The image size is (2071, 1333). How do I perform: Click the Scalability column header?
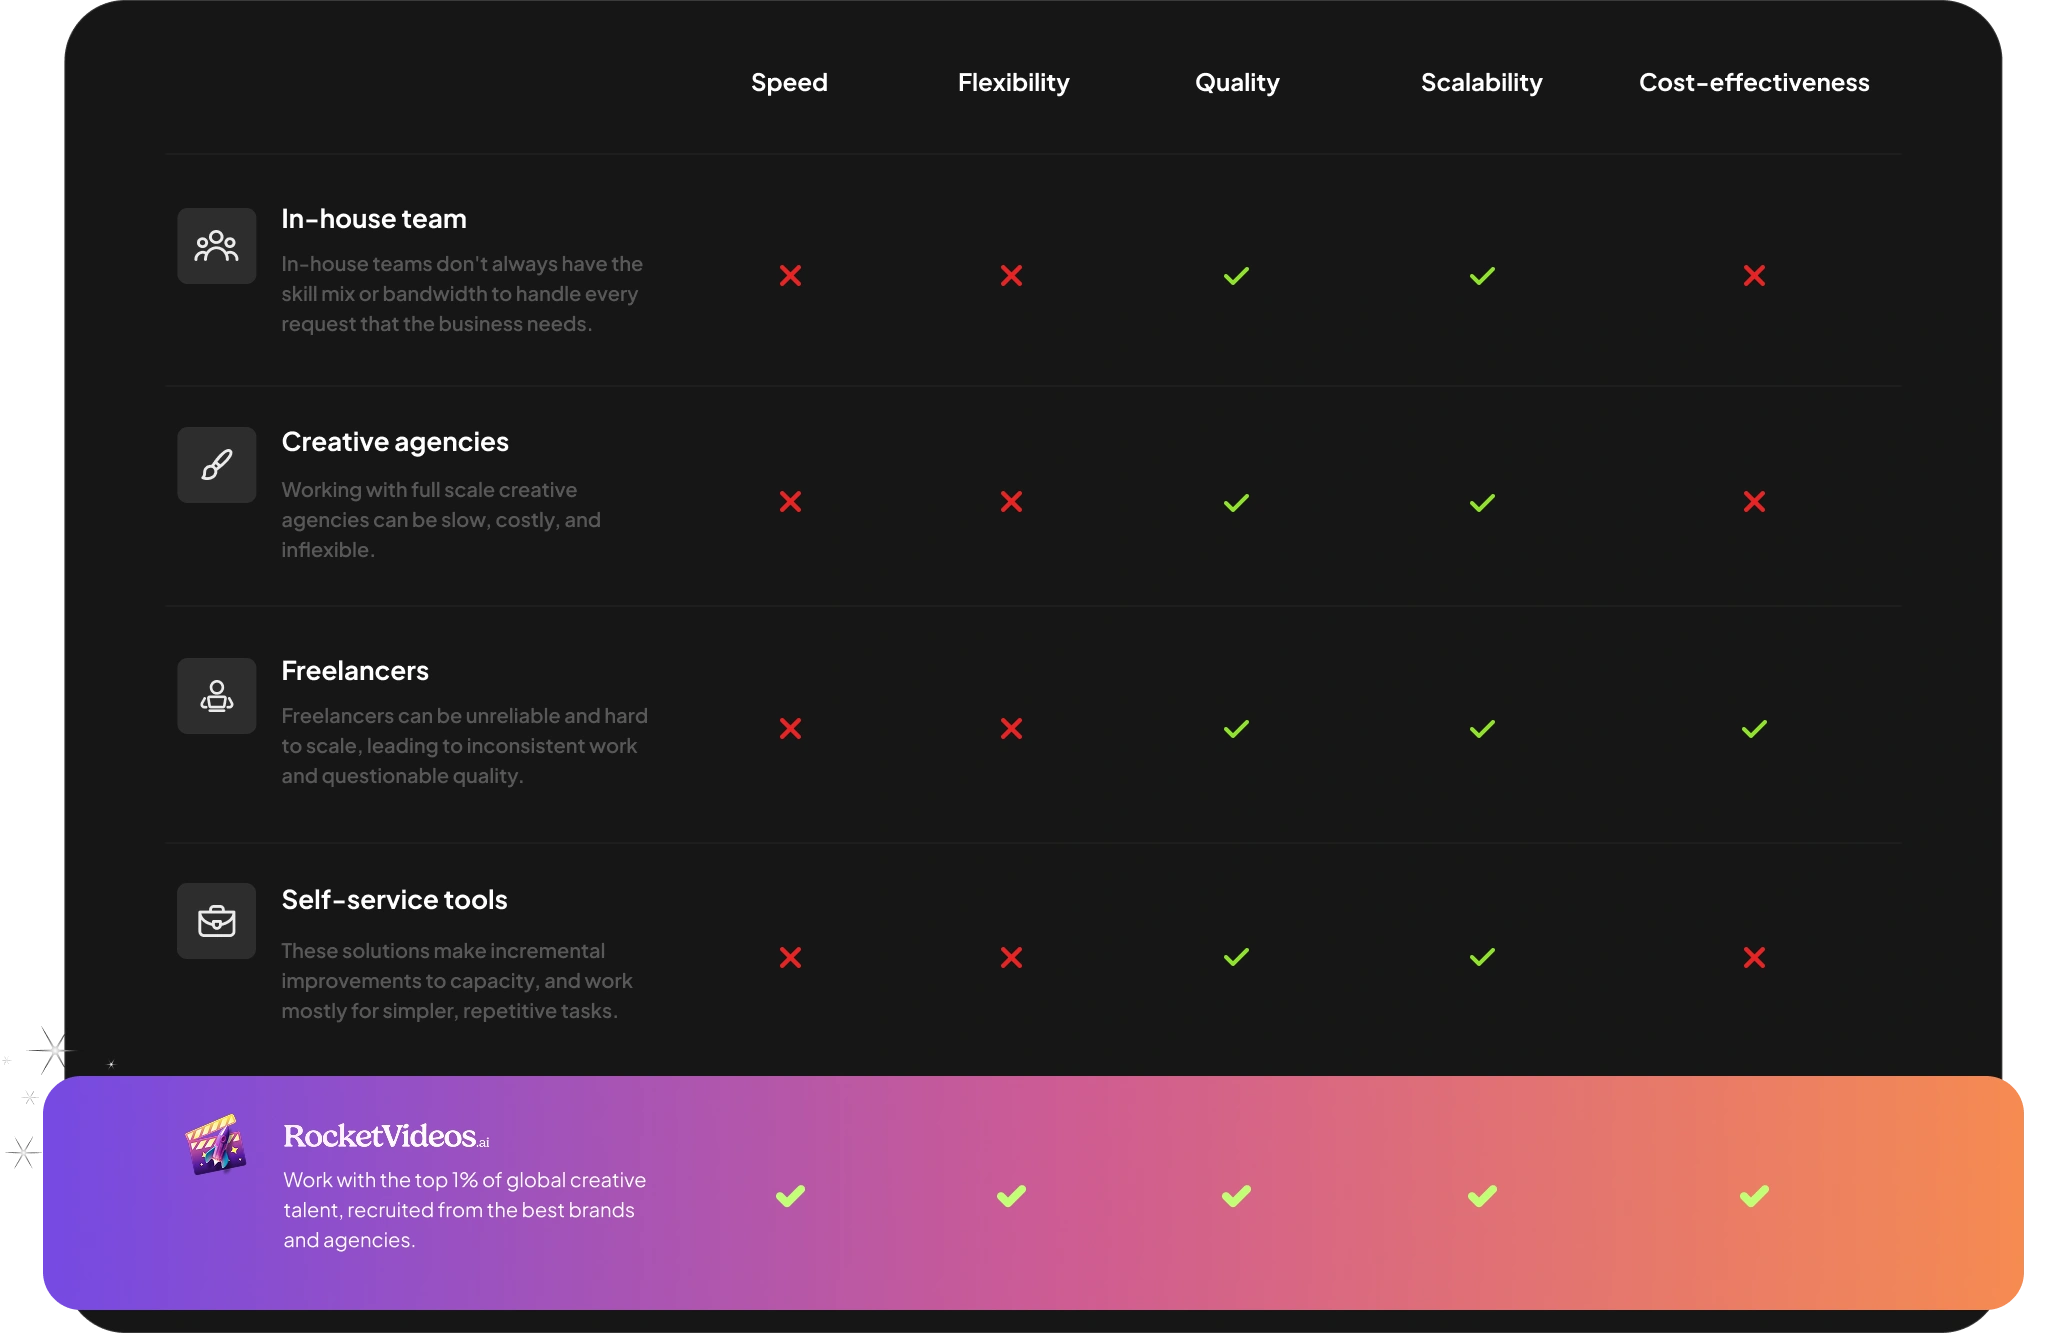[1481, 82]
